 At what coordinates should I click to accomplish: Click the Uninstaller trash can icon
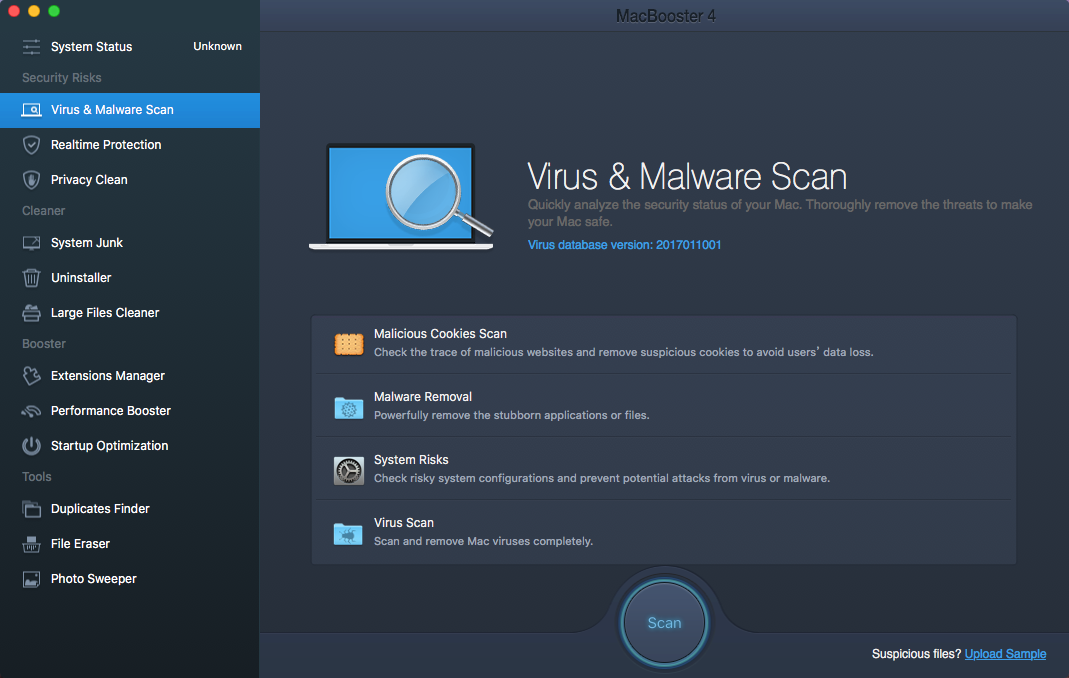[31, 278]
